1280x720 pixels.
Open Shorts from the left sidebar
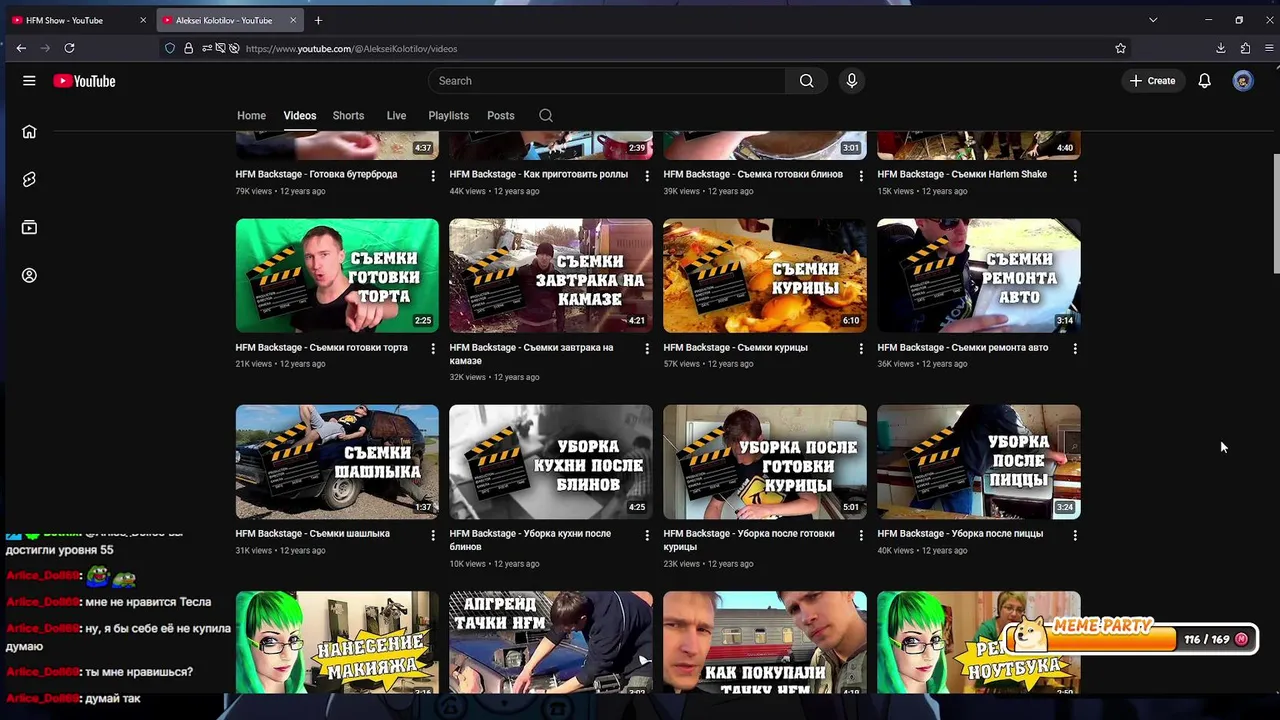tap(29, 179)
